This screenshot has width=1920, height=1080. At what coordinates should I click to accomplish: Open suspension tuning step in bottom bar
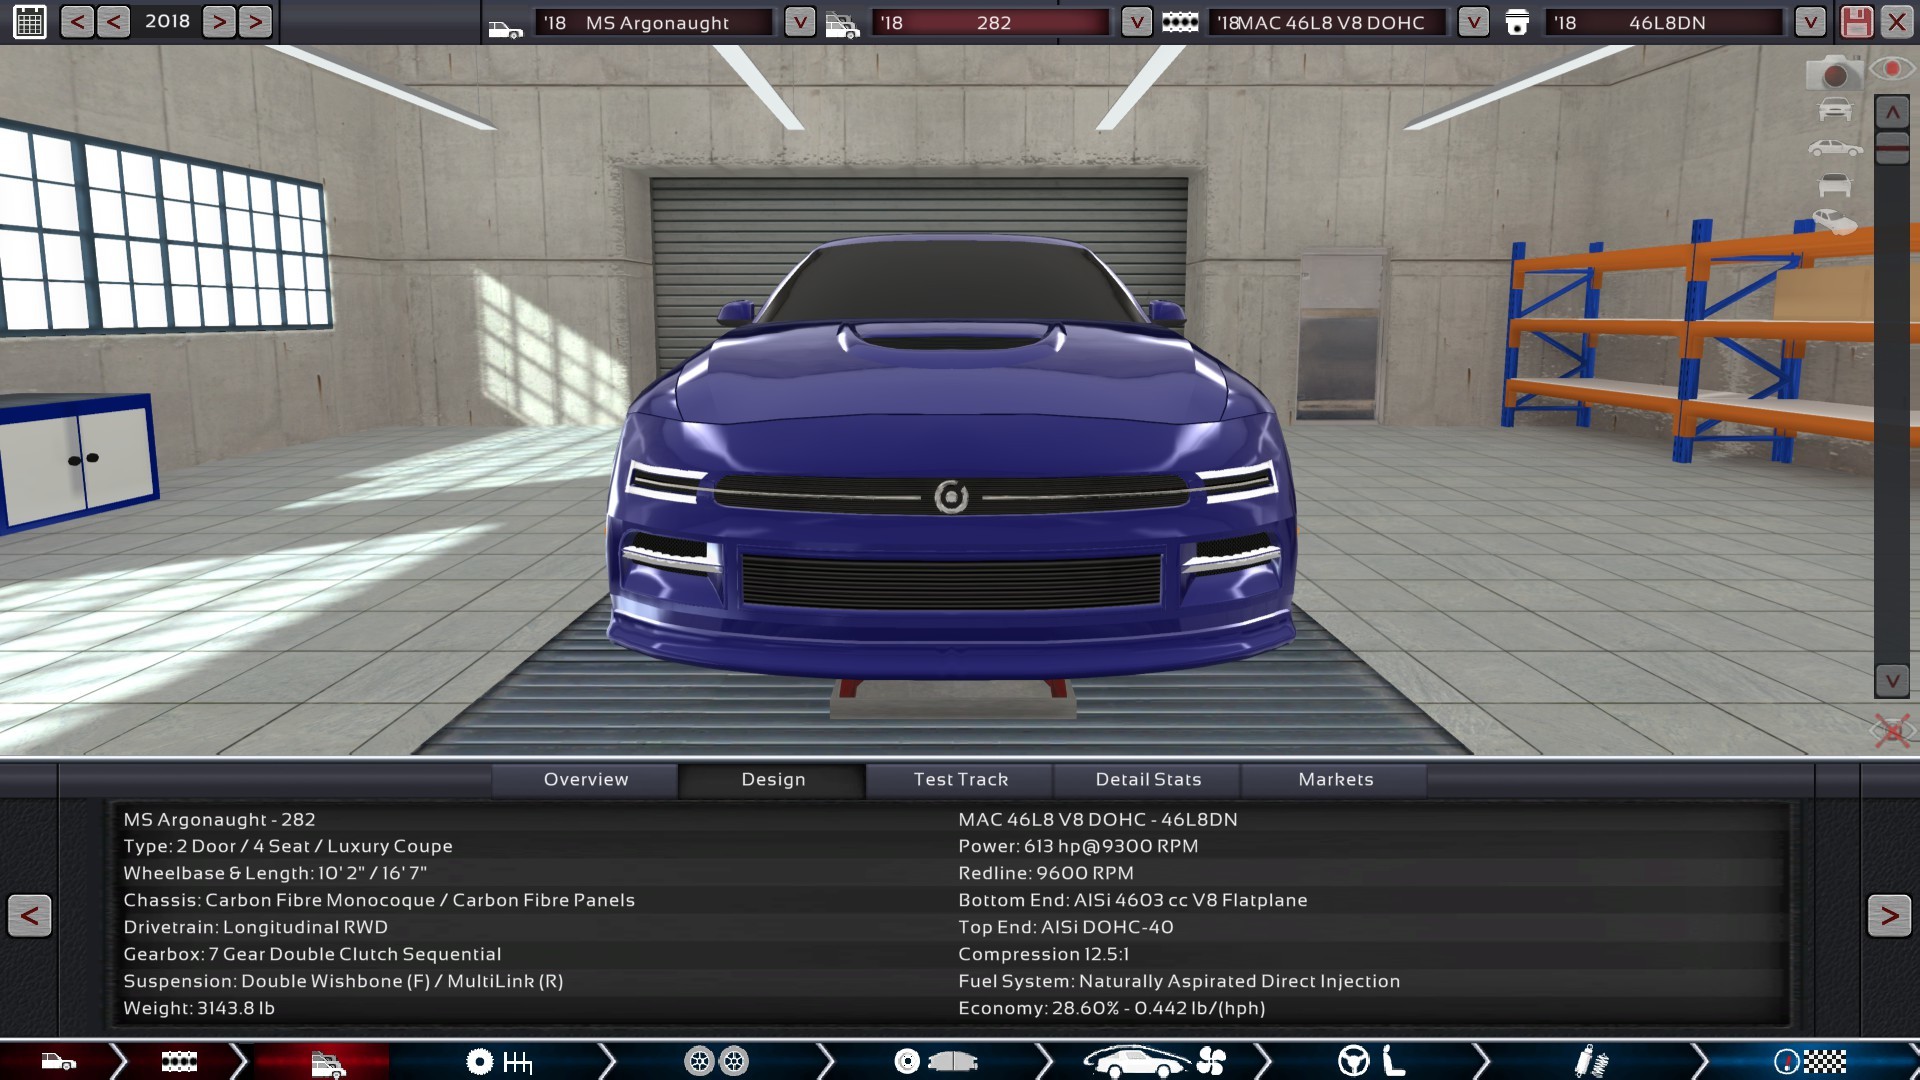pyautogui.click(x=1590, y=1061)
